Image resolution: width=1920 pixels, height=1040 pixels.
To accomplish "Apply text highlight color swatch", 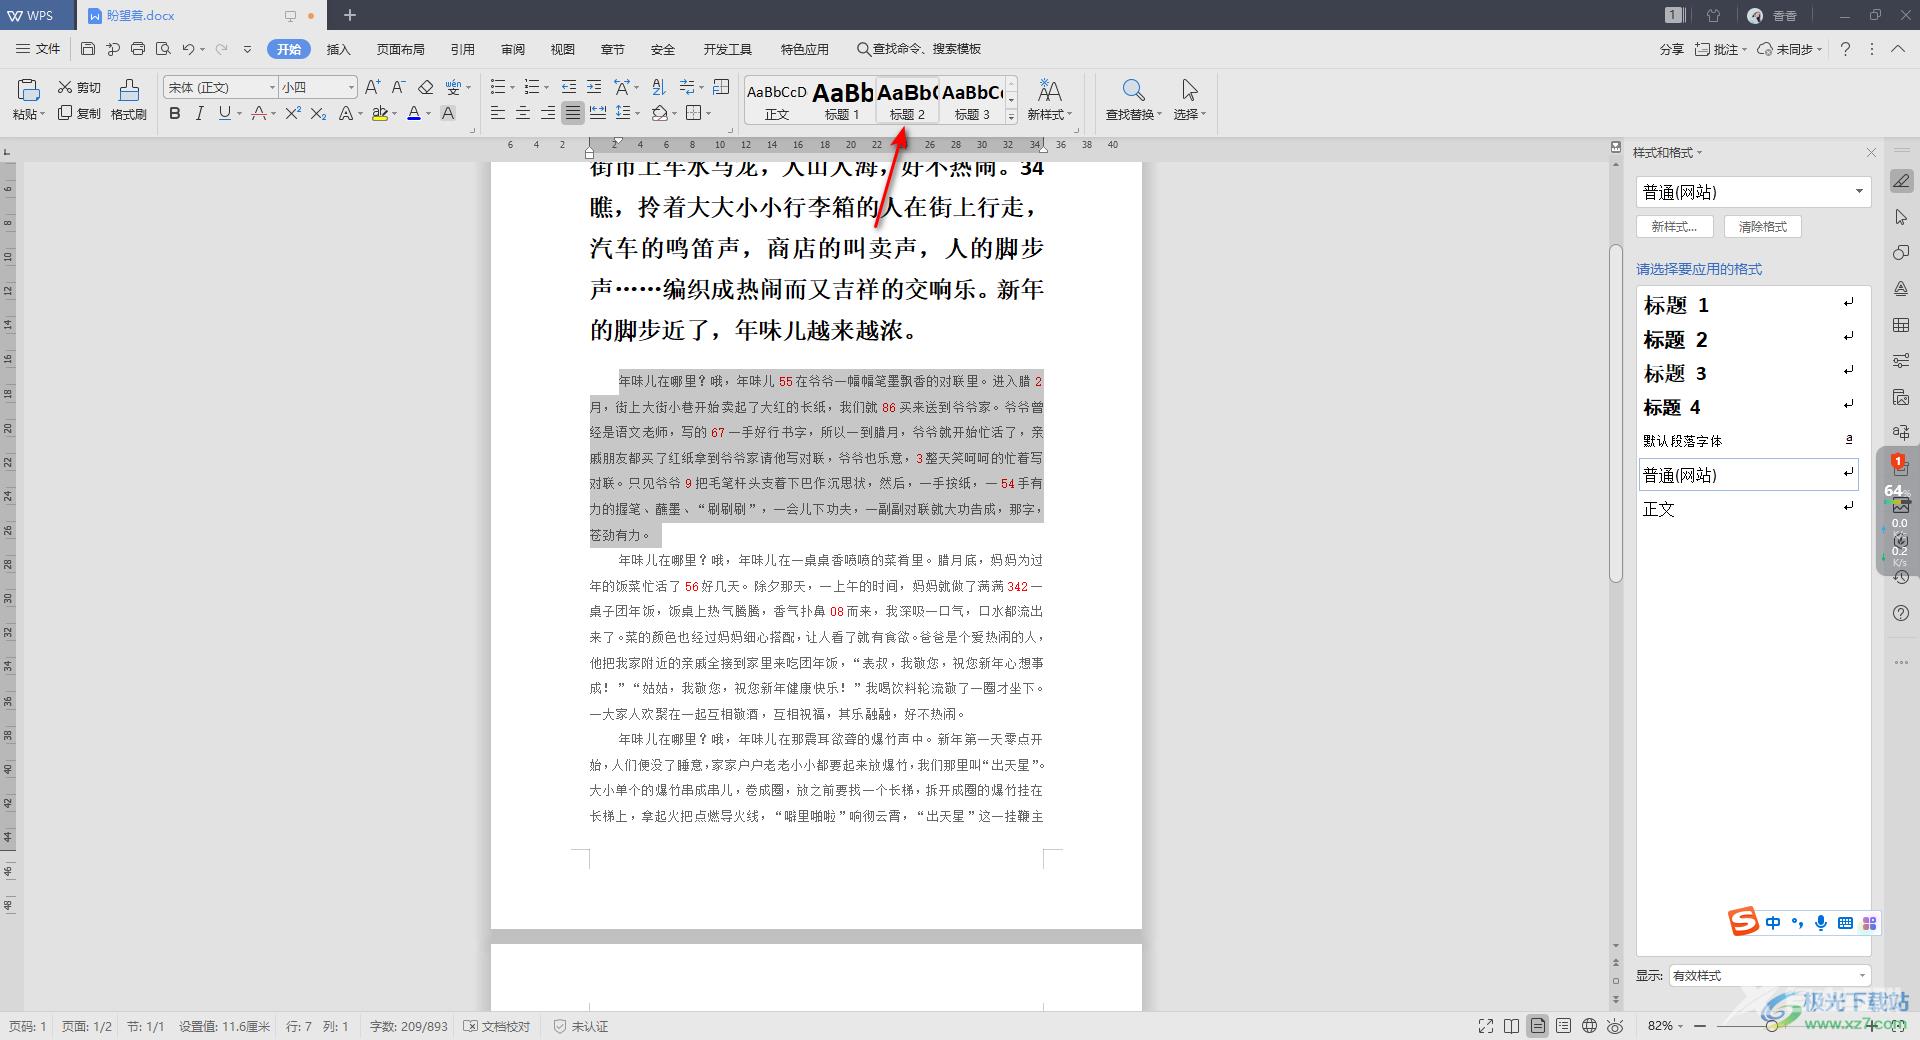I will [x=380, y=114].
